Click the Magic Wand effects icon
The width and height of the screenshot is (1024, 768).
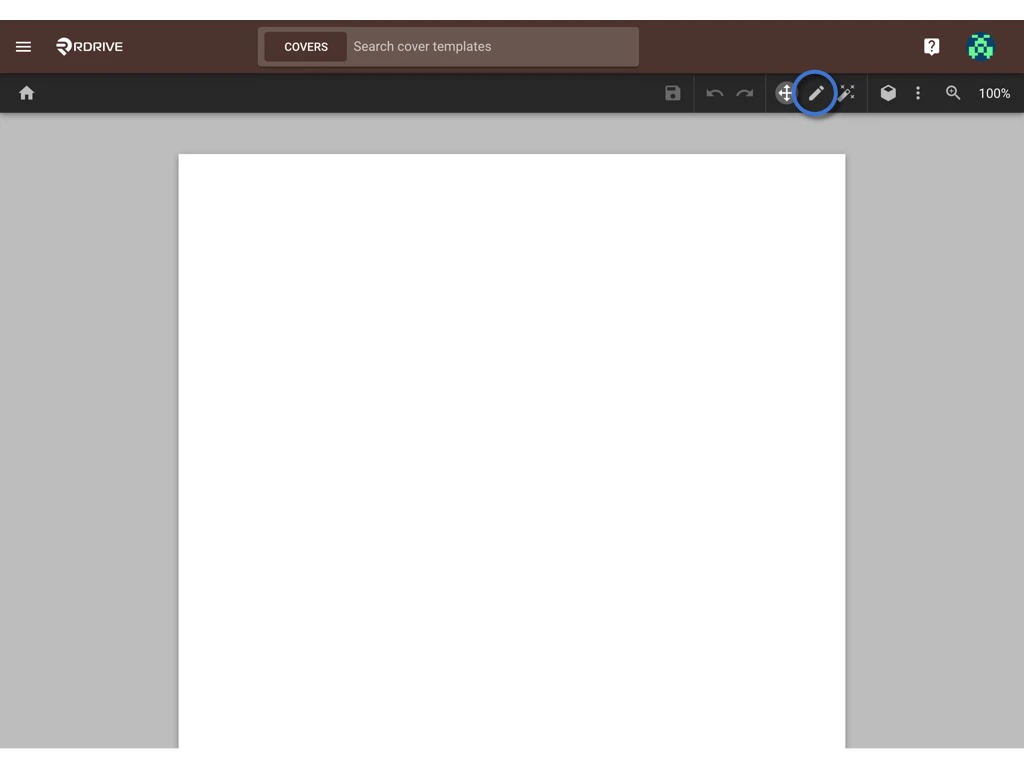pyautogui.click(x=847, y=93)
